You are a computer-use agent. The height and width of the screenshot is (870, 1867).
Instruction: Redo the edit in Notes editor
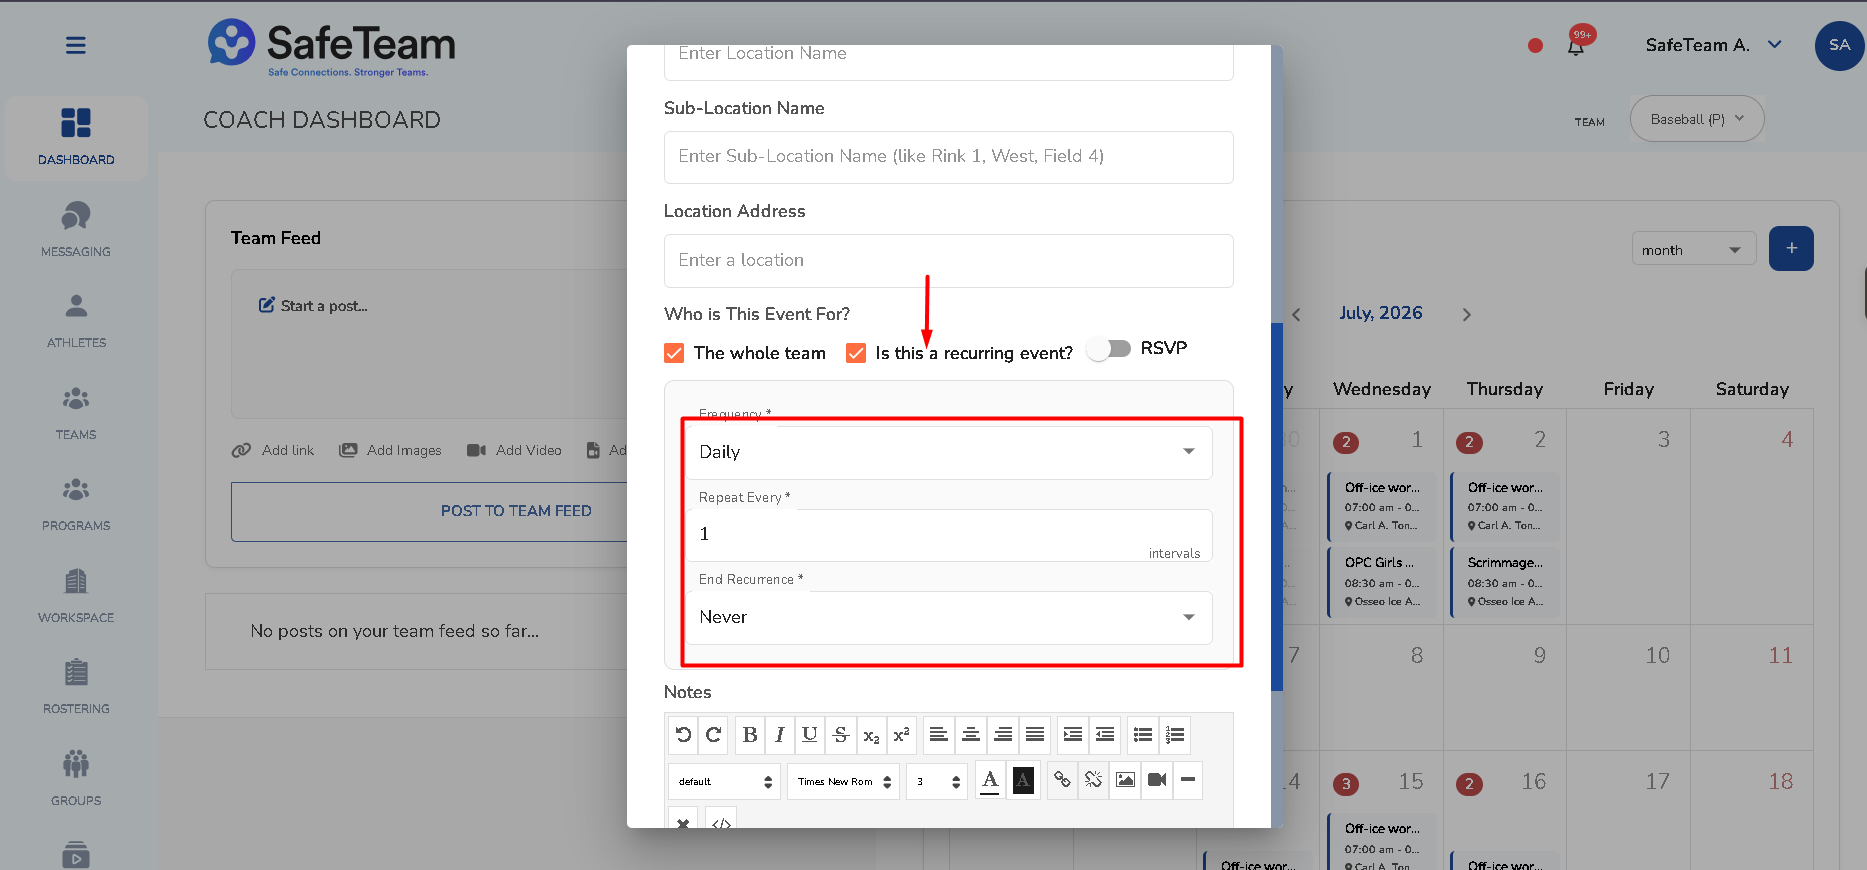(713, 735)
